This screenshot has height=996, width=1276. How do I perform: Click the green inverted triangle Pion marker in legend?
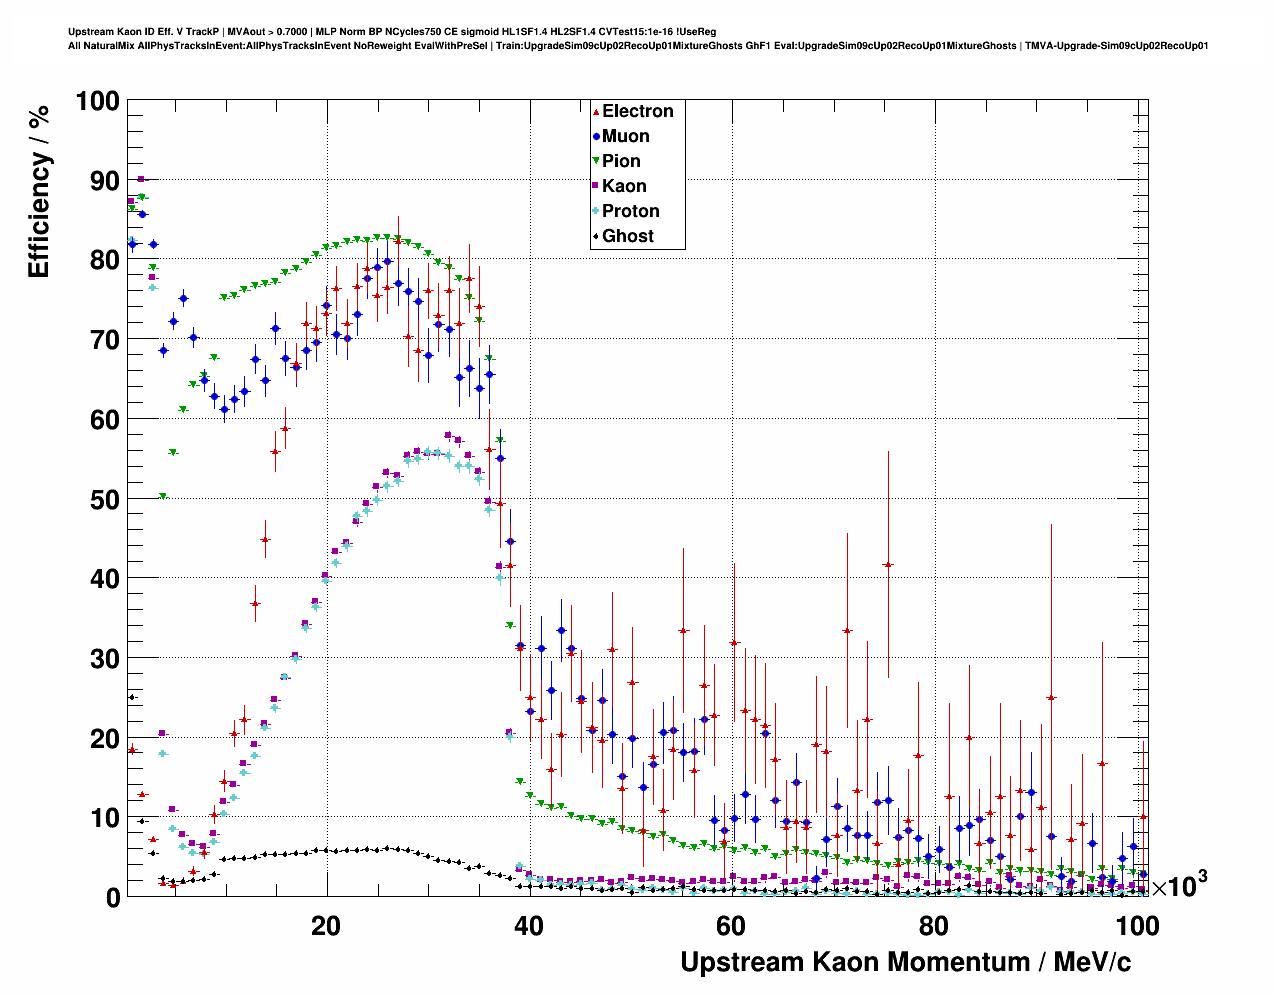click(597, 162)
